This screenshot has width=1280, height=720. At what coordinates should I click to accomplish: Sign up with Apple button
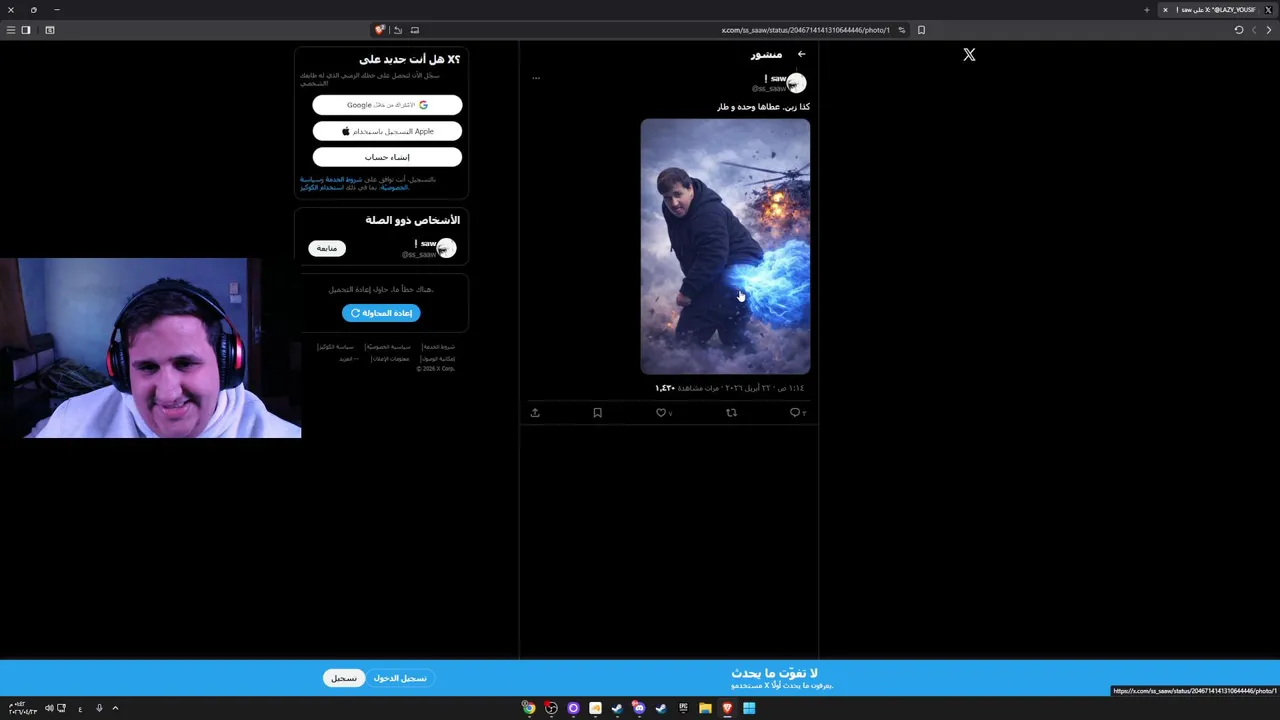tap(387, 131)
